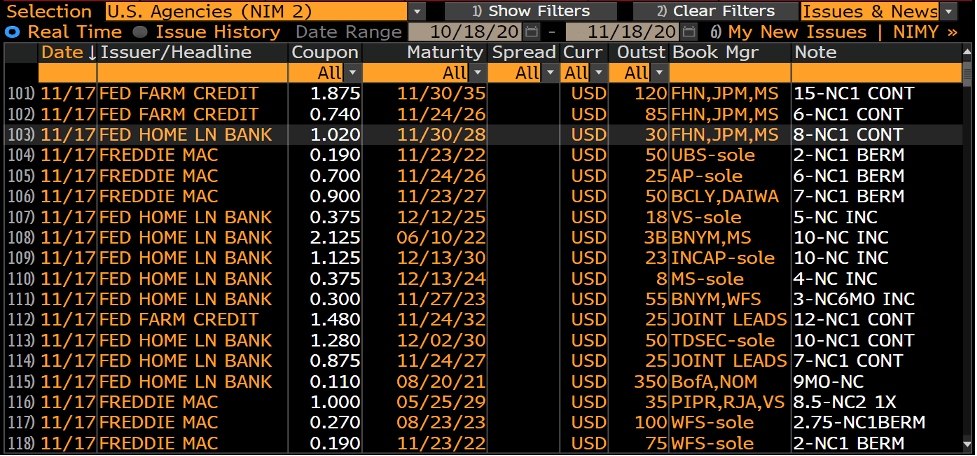Click the Coupon column header
This screenshot has width=977, height=456.
pyautogui.click(x=325, y=53)
